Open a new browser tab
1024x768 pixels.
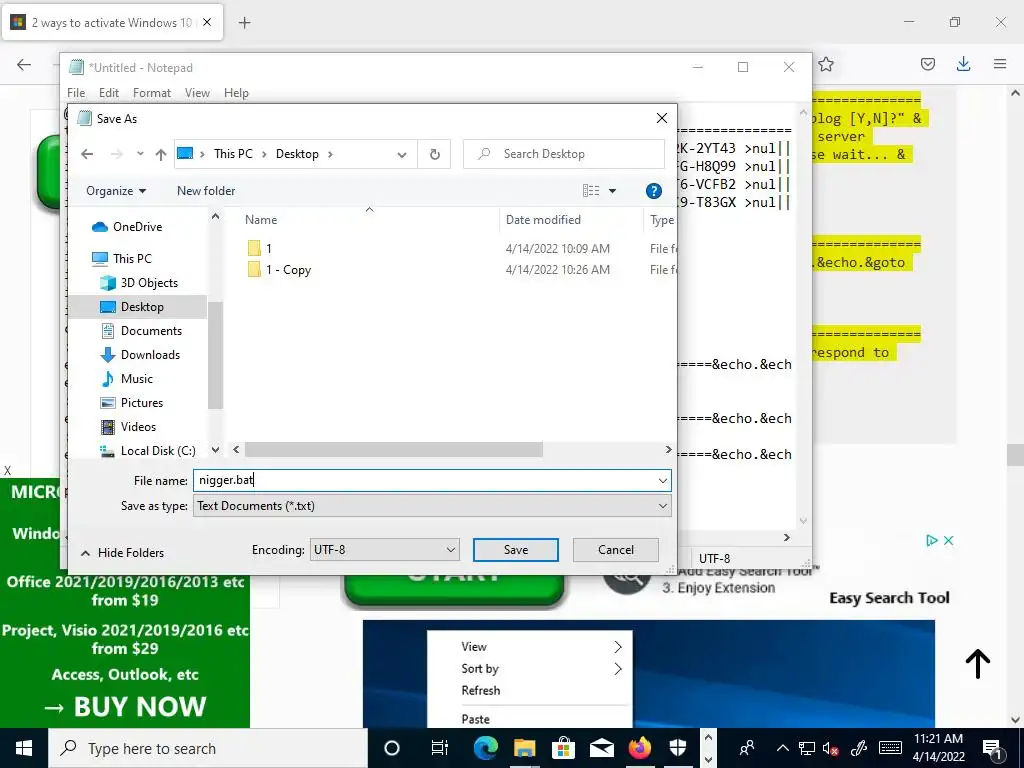[x=244, y=23]
